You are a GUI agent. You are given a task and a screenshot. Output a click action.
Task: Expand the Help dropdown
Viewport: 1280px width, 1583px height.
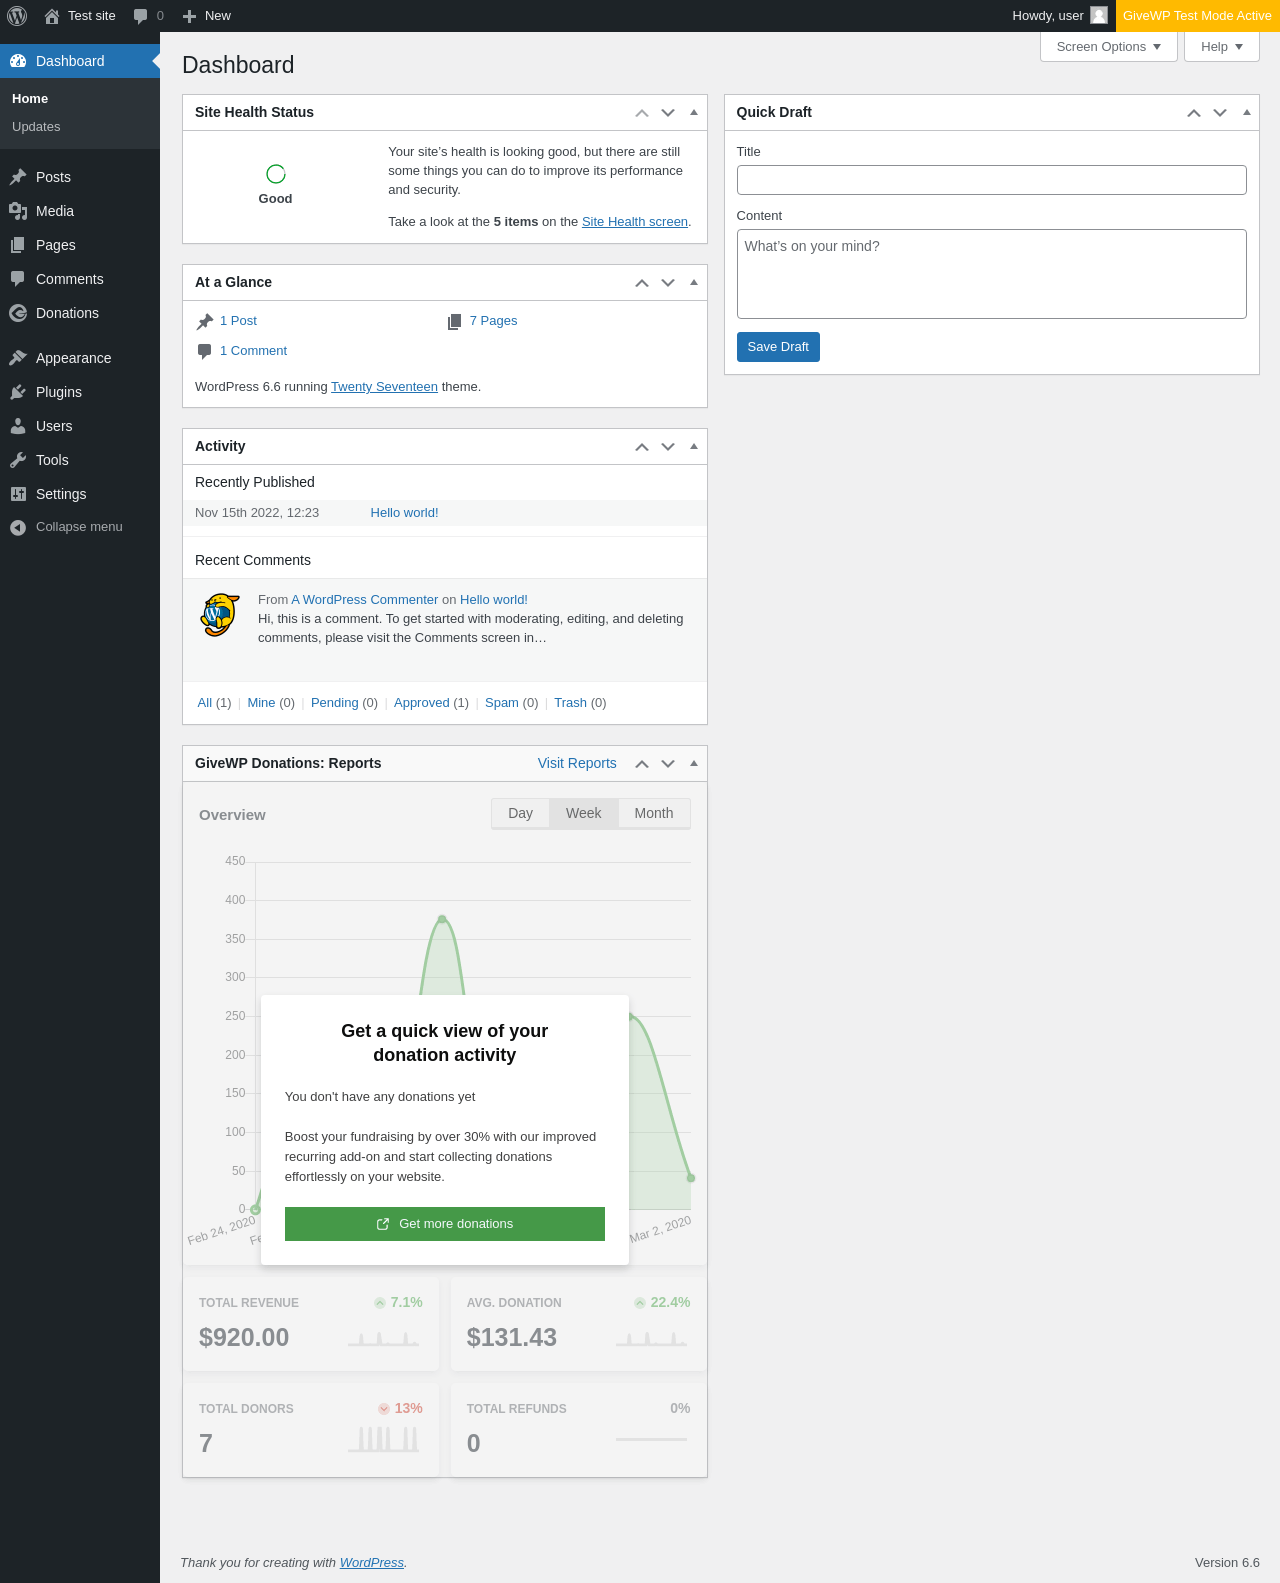[x=1222, y=47]
